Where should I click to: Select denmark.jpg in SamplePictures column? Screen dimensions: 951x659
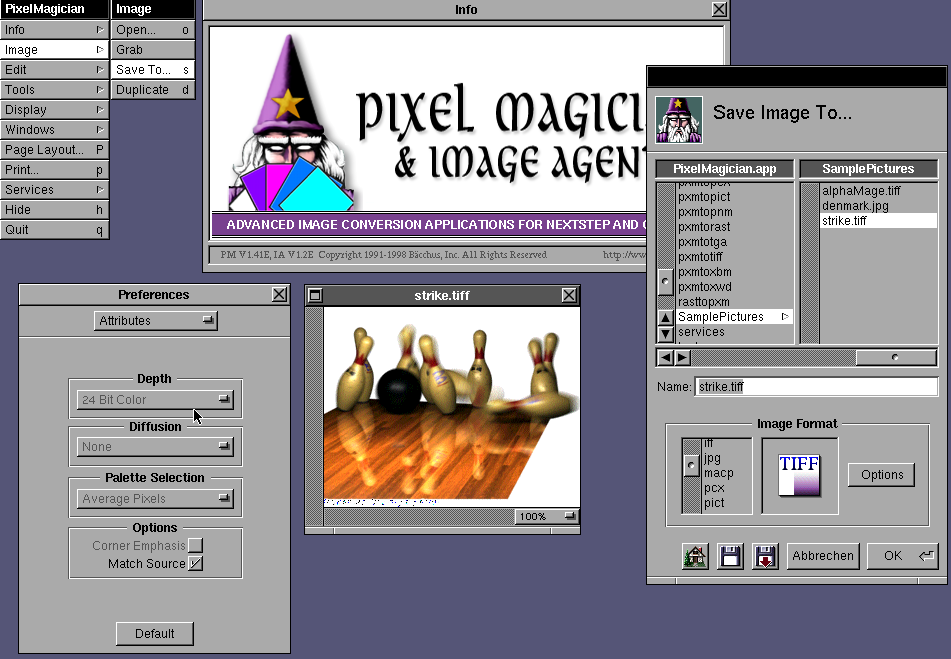click(x=855, y=206)
